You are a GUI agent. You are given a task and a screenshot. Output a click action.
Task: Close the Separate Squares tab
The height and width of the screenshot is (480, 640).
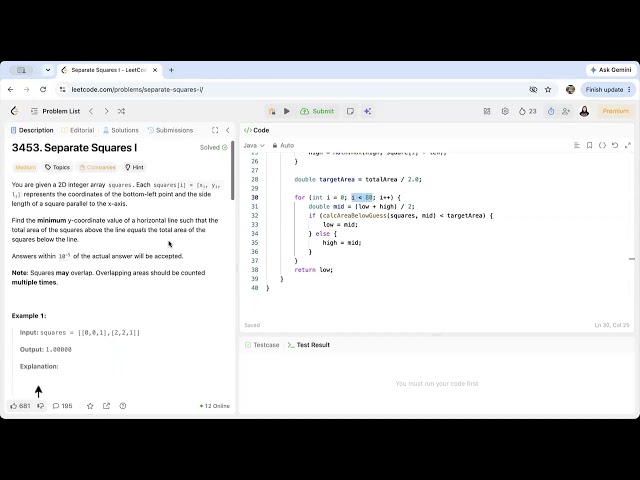click(155, 70)
